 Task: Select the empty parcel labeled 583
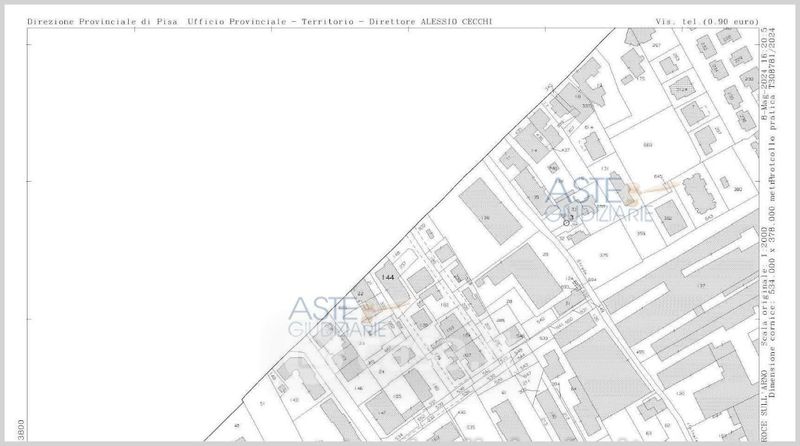pyautogui.click(x=647, y=146)
